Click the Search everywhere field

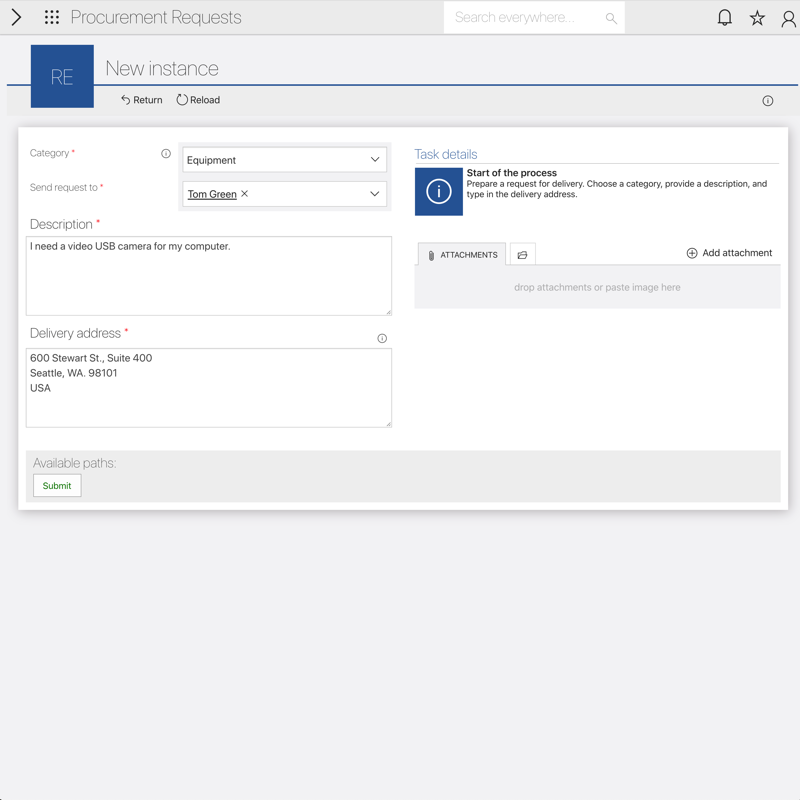pyautogui.click(x=525, y=17)
